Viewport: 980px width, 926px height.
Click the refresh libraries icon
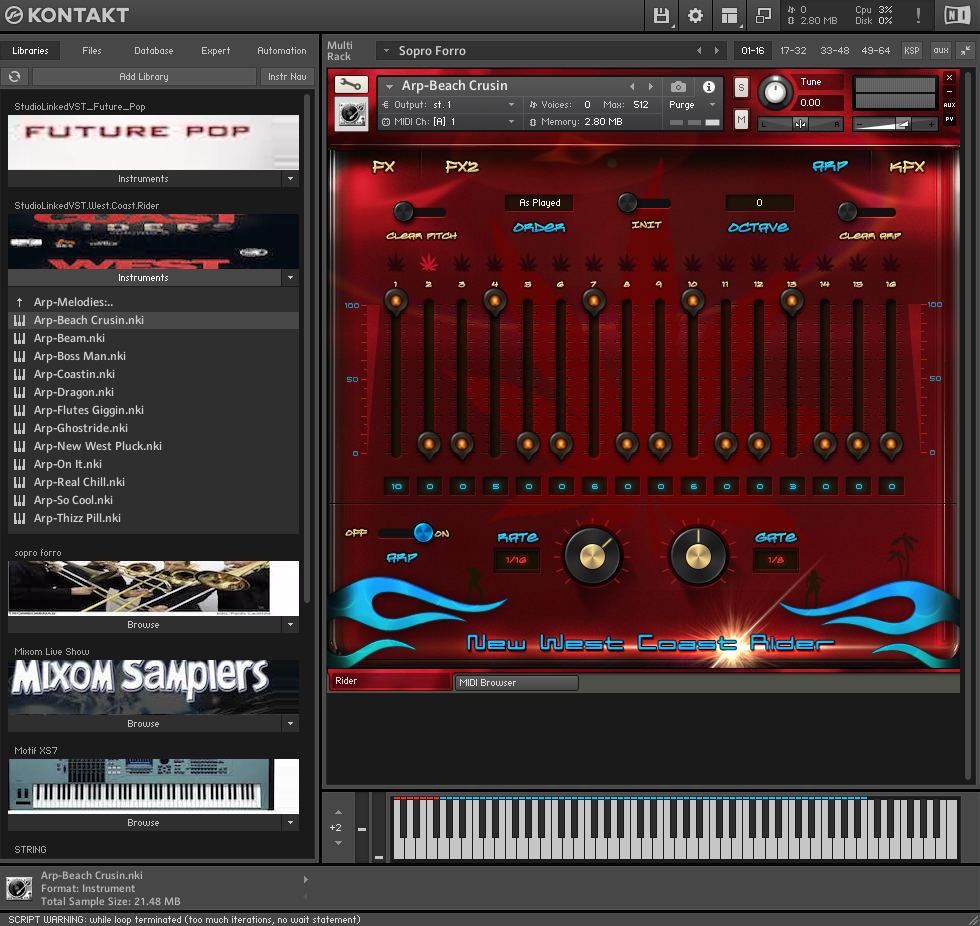pos(14,76)
